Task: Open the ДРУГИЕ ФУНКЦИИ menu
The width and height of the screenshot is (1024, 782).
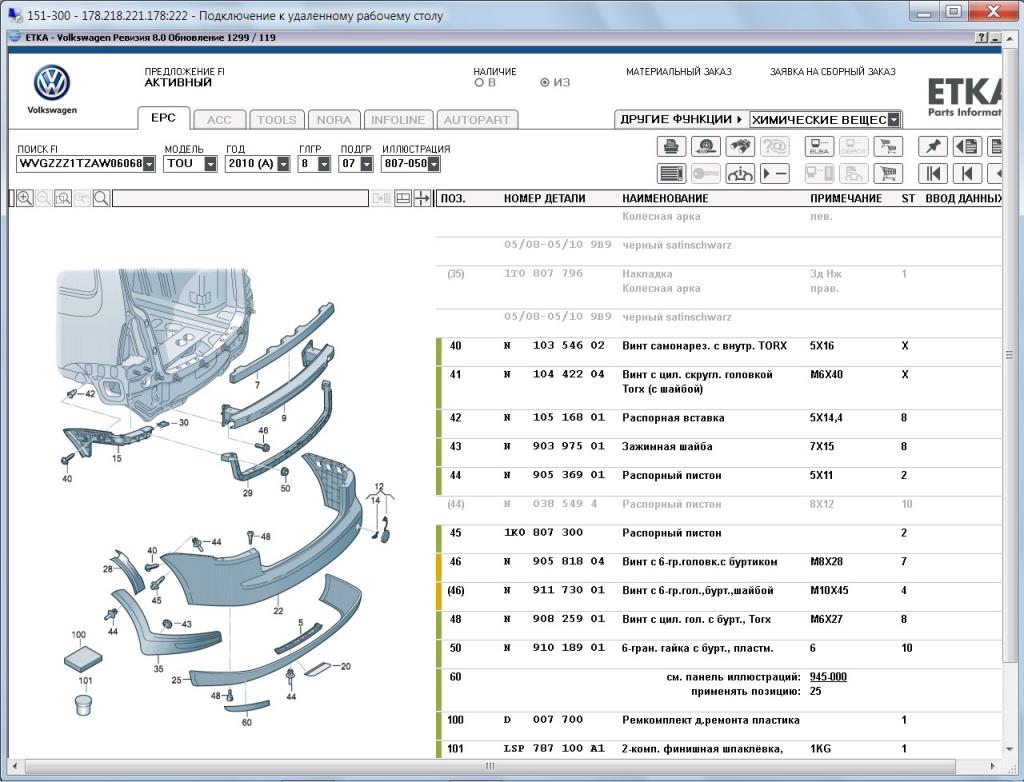Action: (x=681, y=119)
